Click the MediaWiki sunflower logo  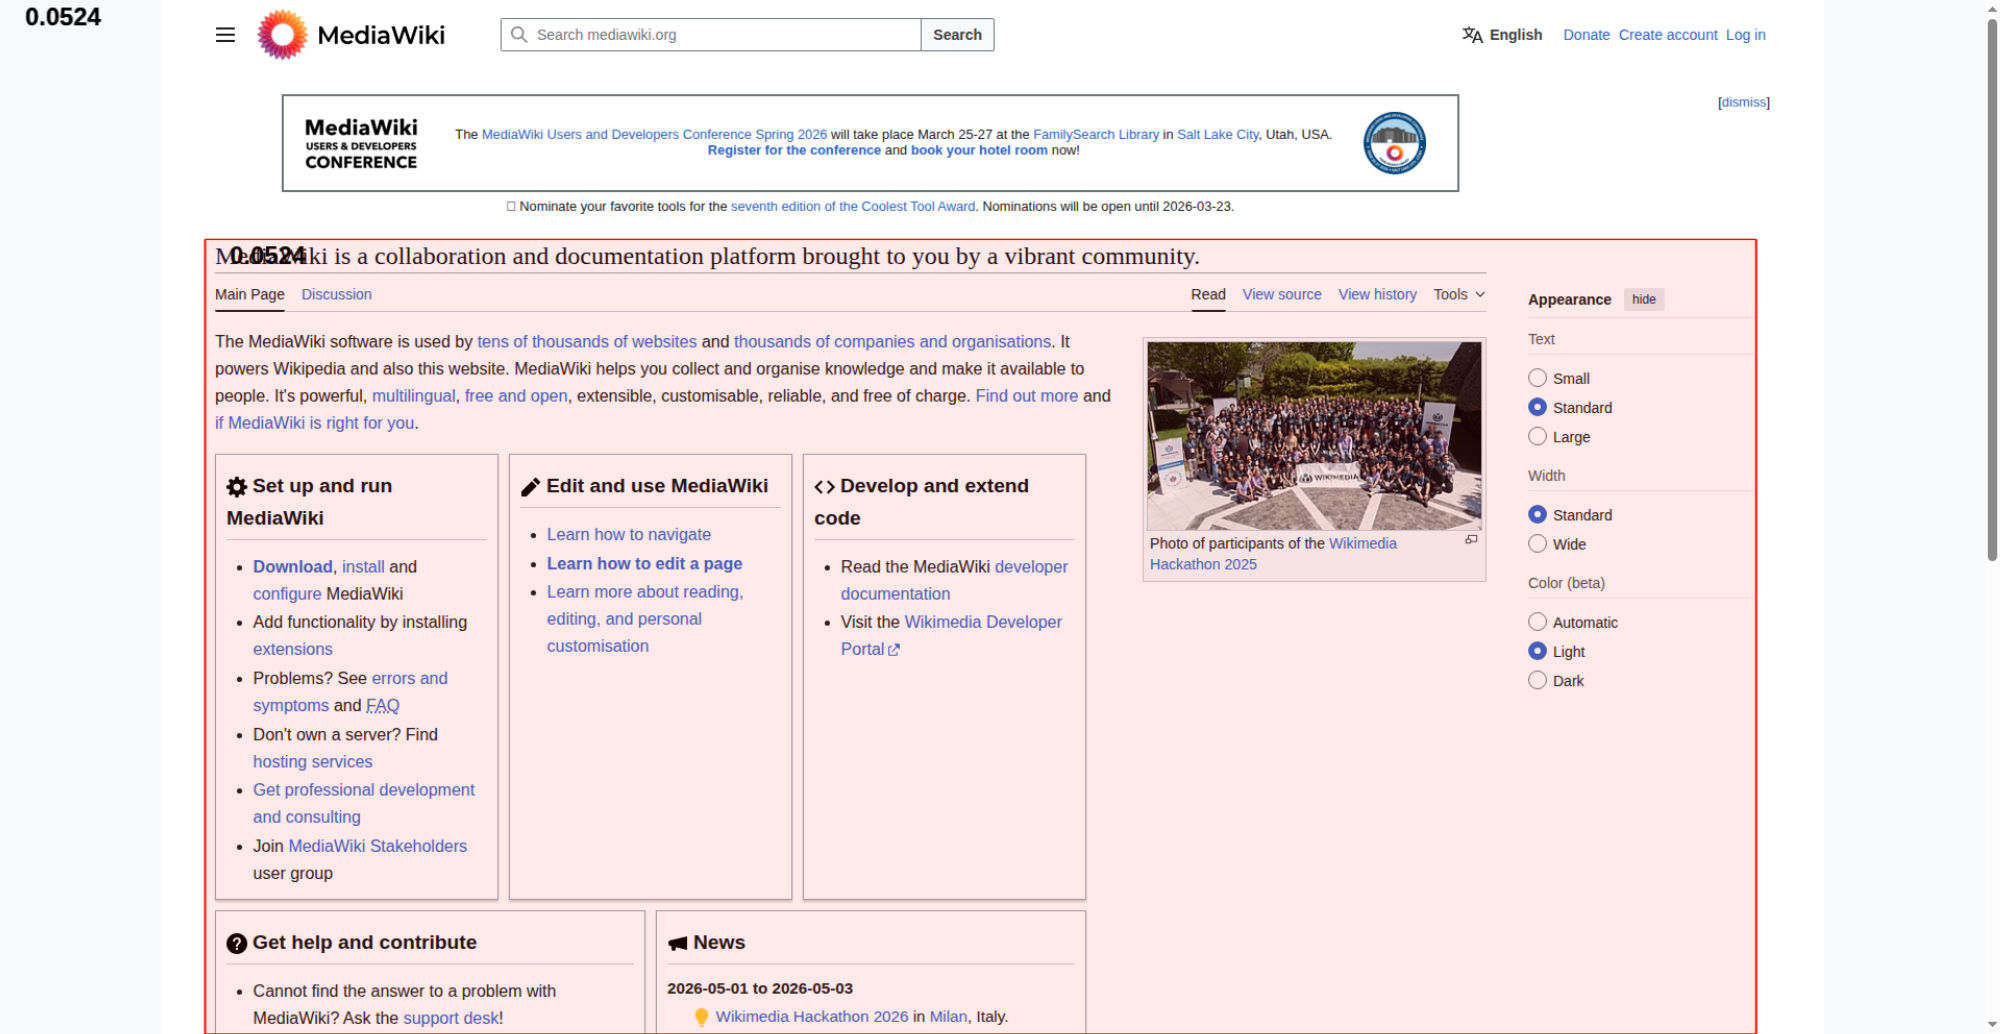[x=282, y=35]
